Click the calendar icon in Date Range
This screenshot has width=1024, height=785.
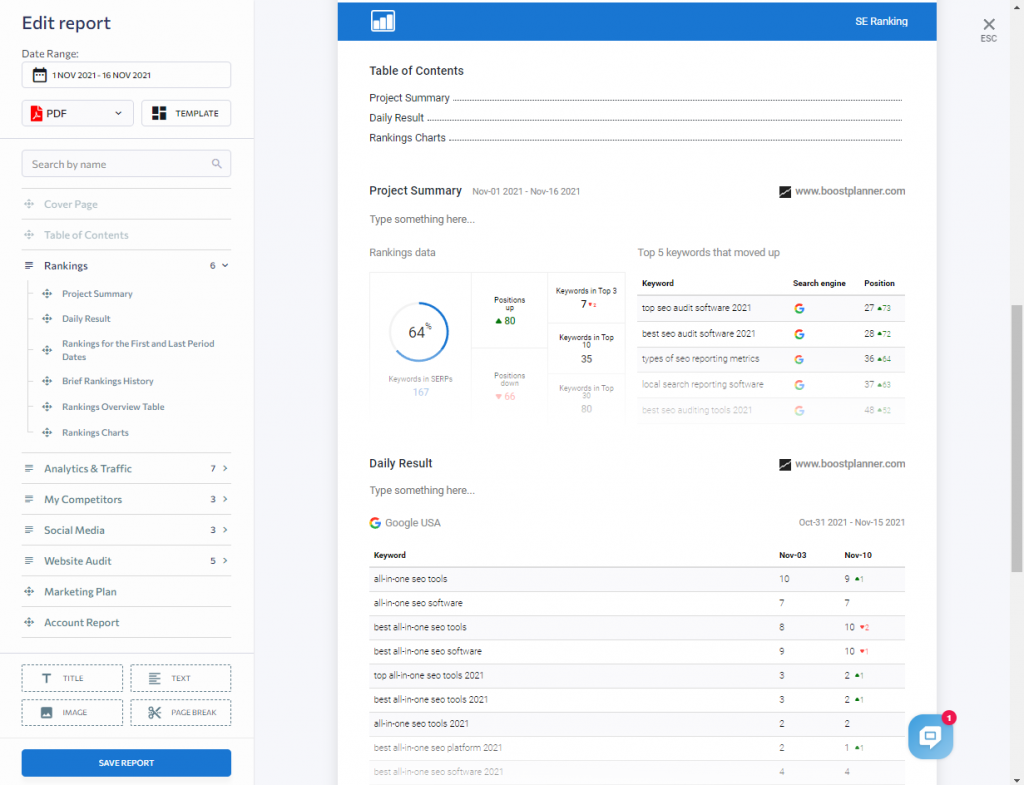pos(39,75)
